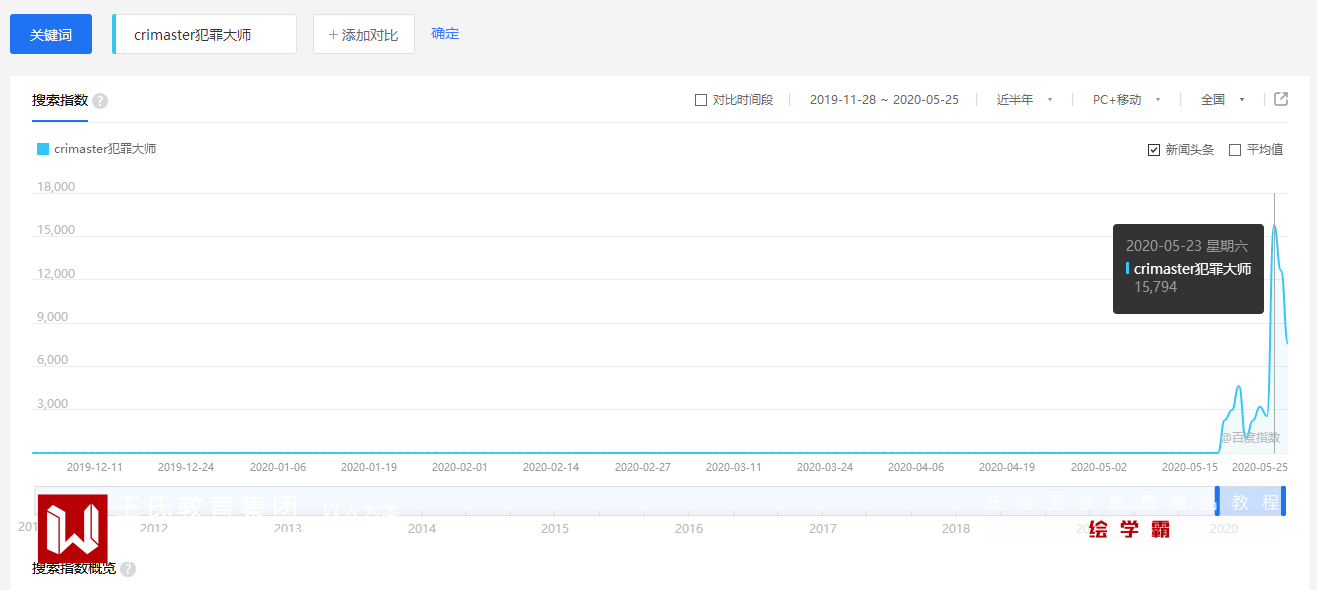Click the 2016 mark on the timeline
Screen dimensions: 1317x590
[689, 529]
